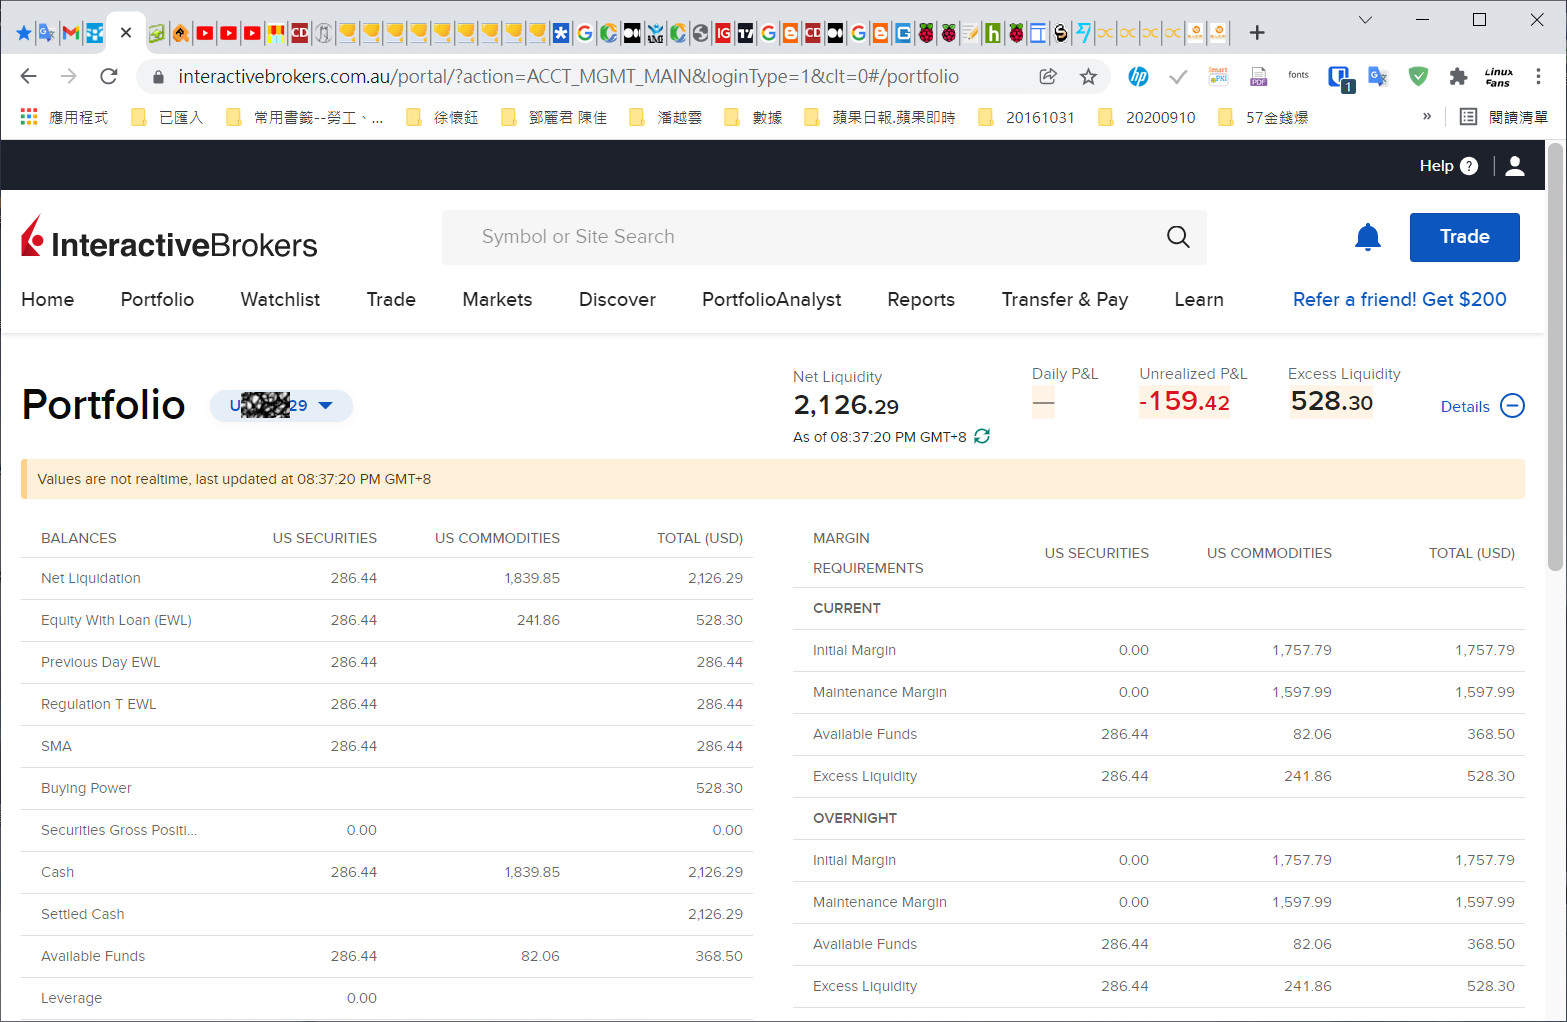Click the notifications bell icon
Viewport: 1567px width, 1022px height.
coord(1367,237)
